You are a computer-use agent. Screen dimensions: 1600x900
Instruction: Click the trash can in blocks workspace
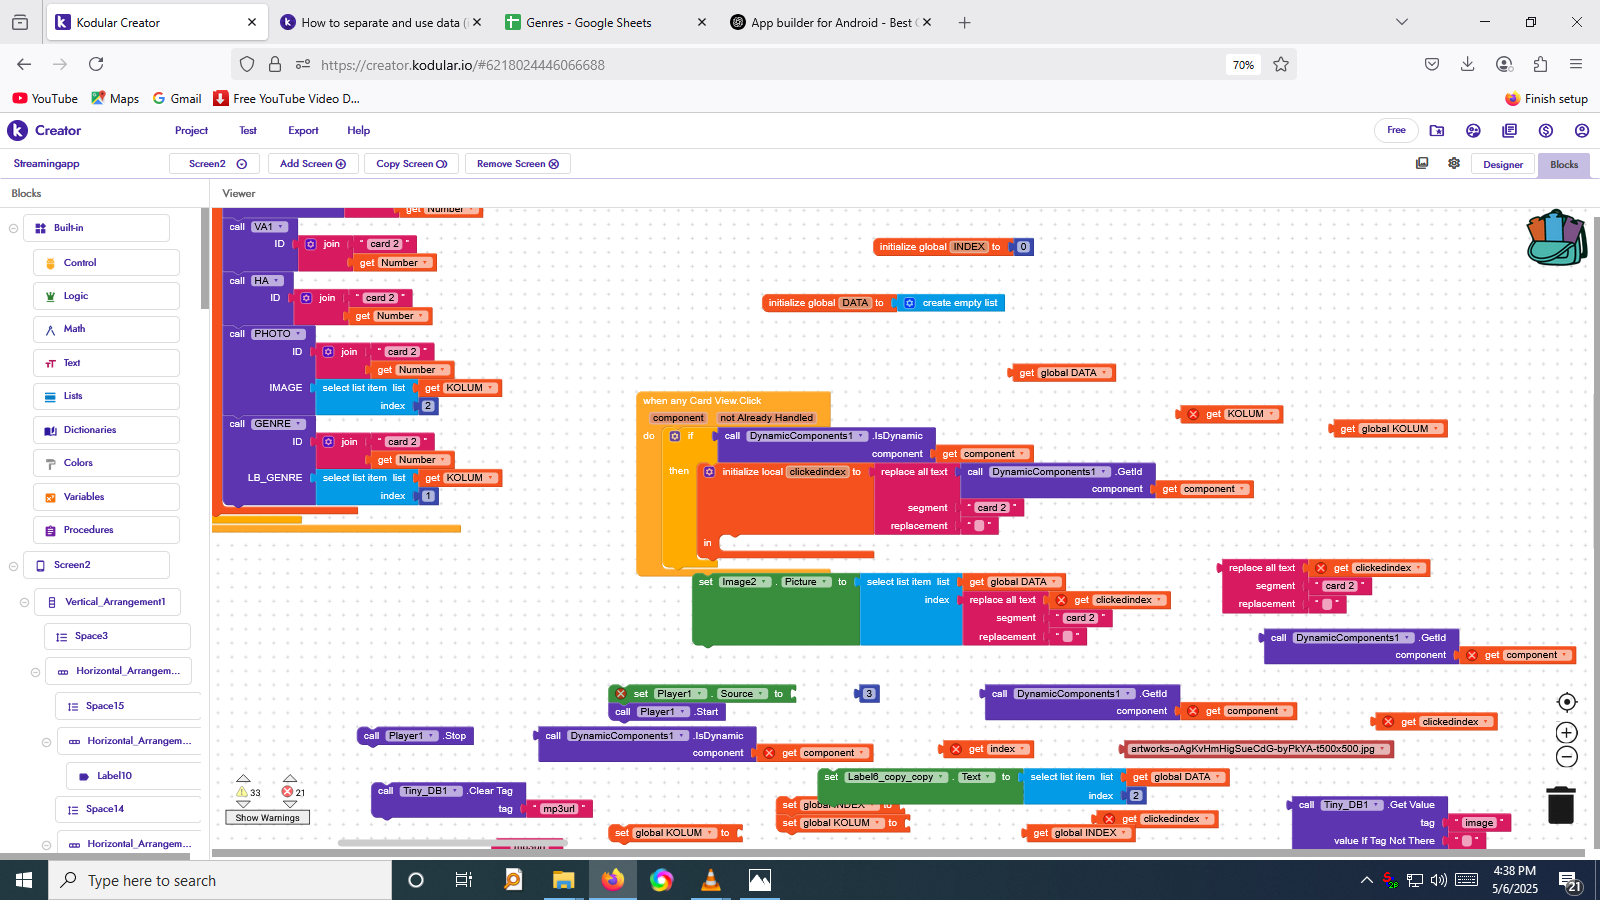click(x=1560, y=805)
